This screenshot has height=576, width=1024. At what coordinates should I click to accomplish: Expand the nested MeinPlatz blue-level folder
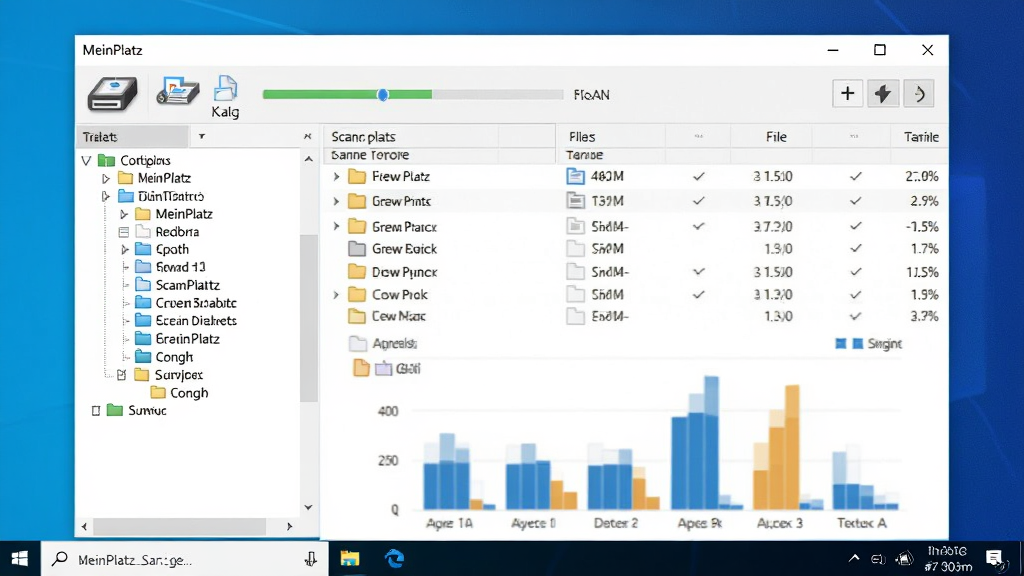124,214
